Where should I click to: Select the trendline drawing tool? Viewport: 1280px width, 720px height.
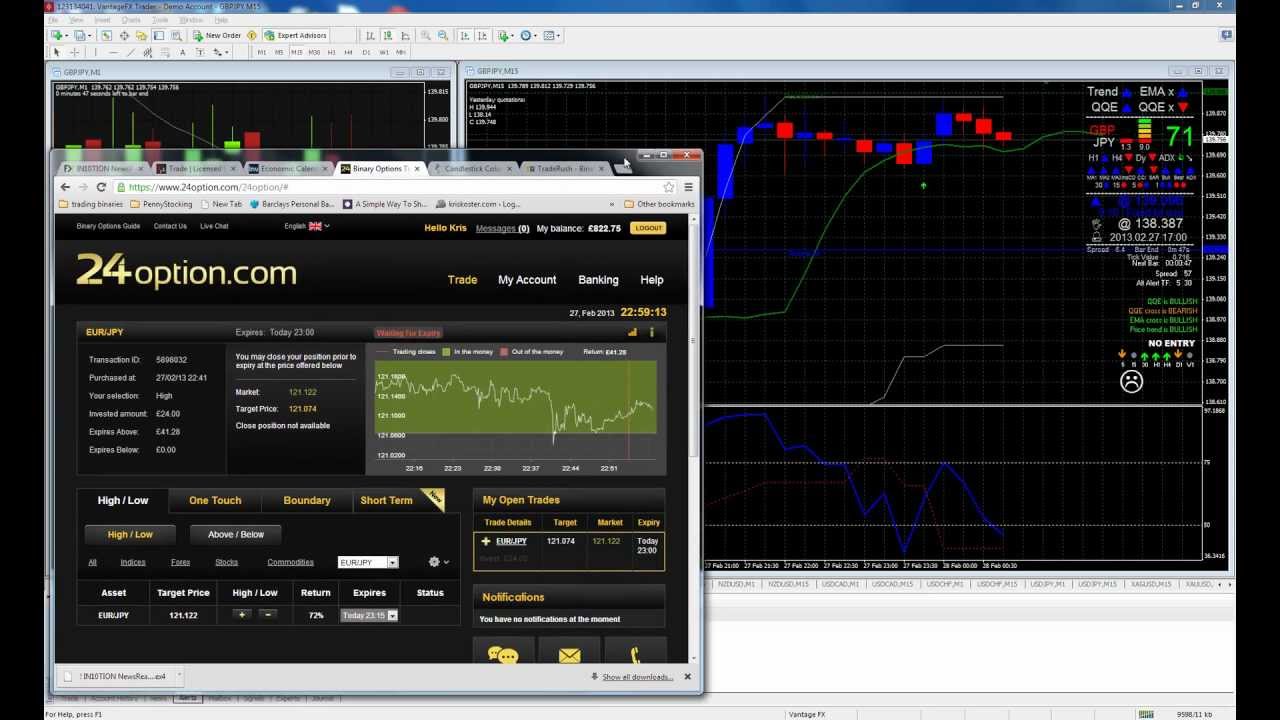[x=130, y=52]
